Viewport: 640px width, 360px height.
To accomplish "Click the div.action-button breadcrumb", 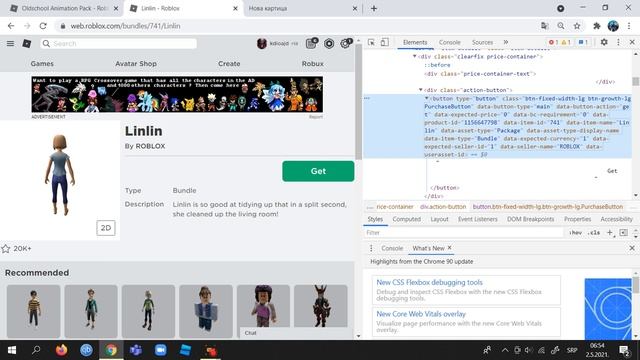I will [x=443, y=207].
